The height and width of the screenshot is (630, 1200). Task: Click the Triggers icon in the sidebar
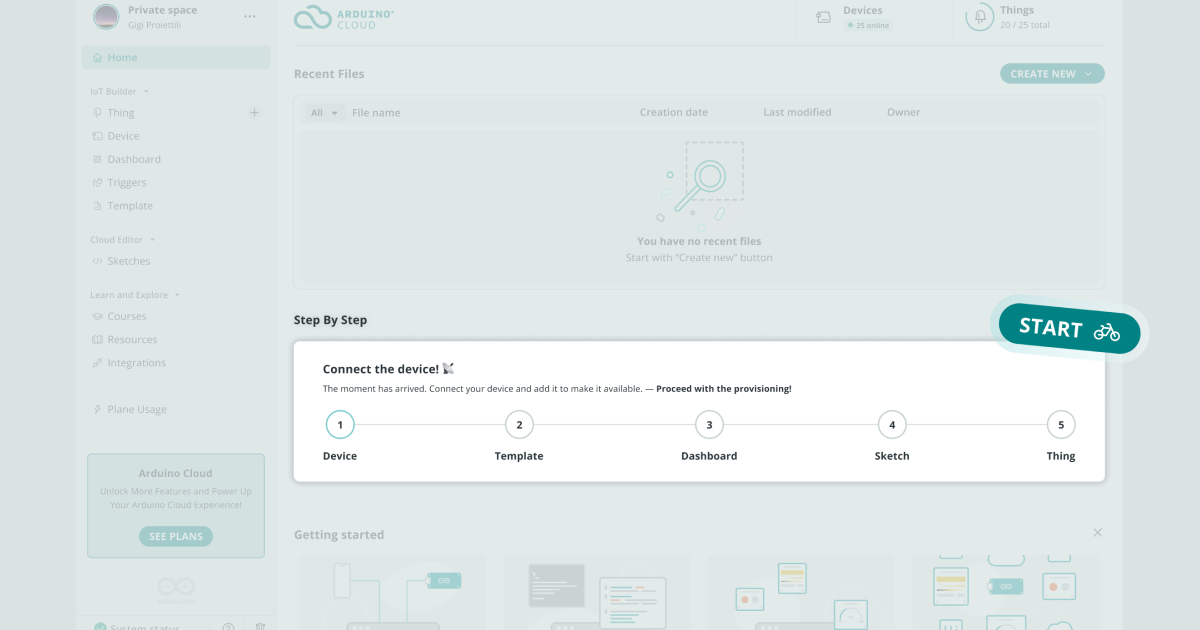click(97, 183)
